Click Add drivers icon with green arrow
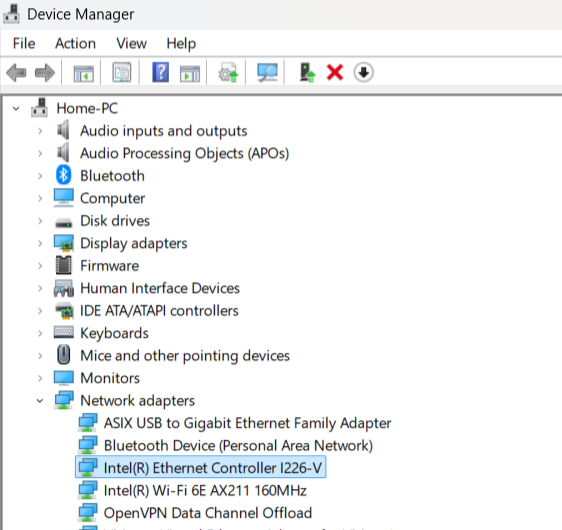This screenshot has width=562, height=530. (x=307, y=73)
